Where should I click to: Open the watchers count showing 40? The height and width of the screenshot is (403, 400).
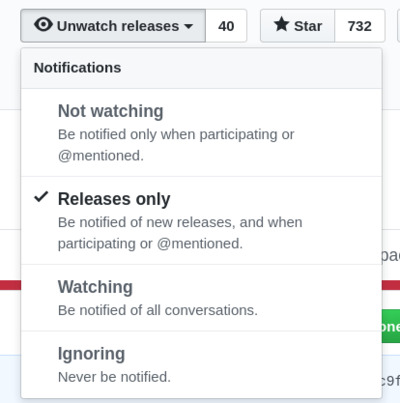tap(226, 26)
